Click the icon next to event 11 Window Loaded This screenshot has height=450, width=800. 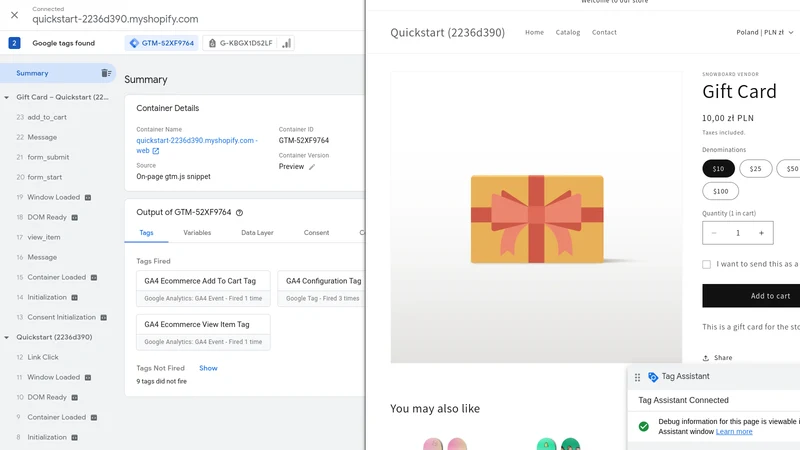coord(88,378)
